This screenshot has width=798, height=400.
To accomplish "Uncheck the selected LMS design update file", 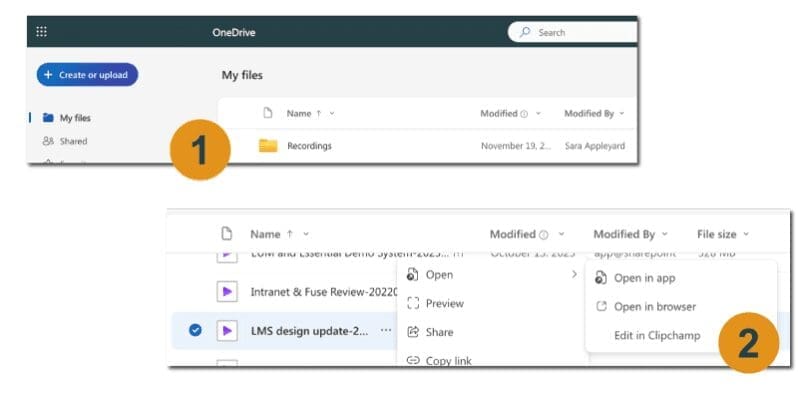I will tap(195, 330).
